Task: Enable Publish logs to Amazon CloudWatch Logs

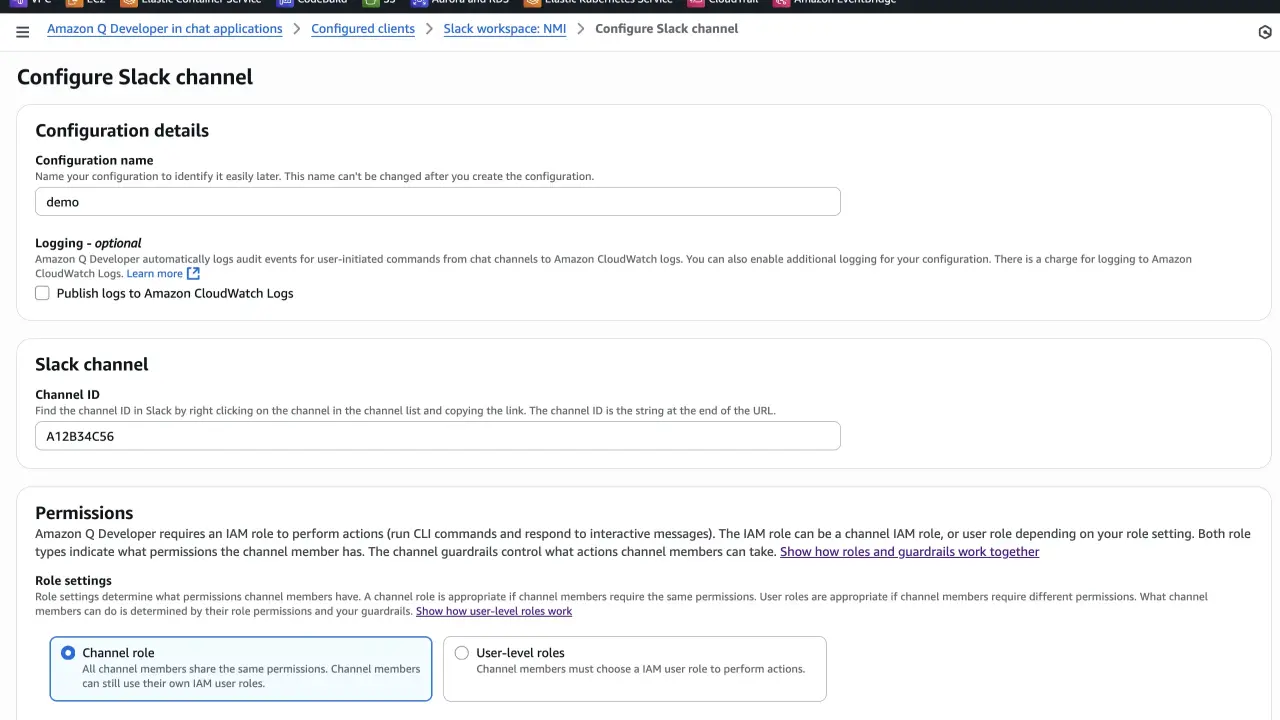Action: tap(42, 293)
